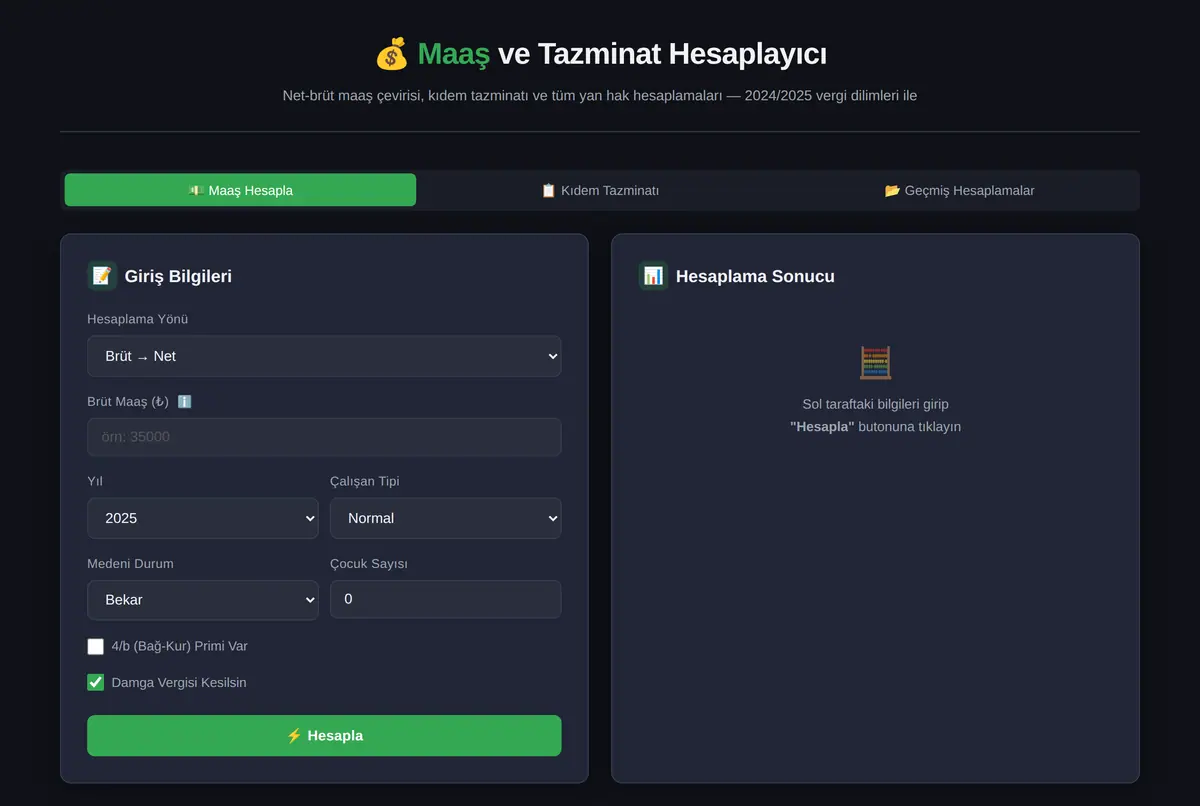The height and width of the screenshot is (806, 1200).
Task: Open the Çalışan Tipi dropdown
Action: point(446,518)
